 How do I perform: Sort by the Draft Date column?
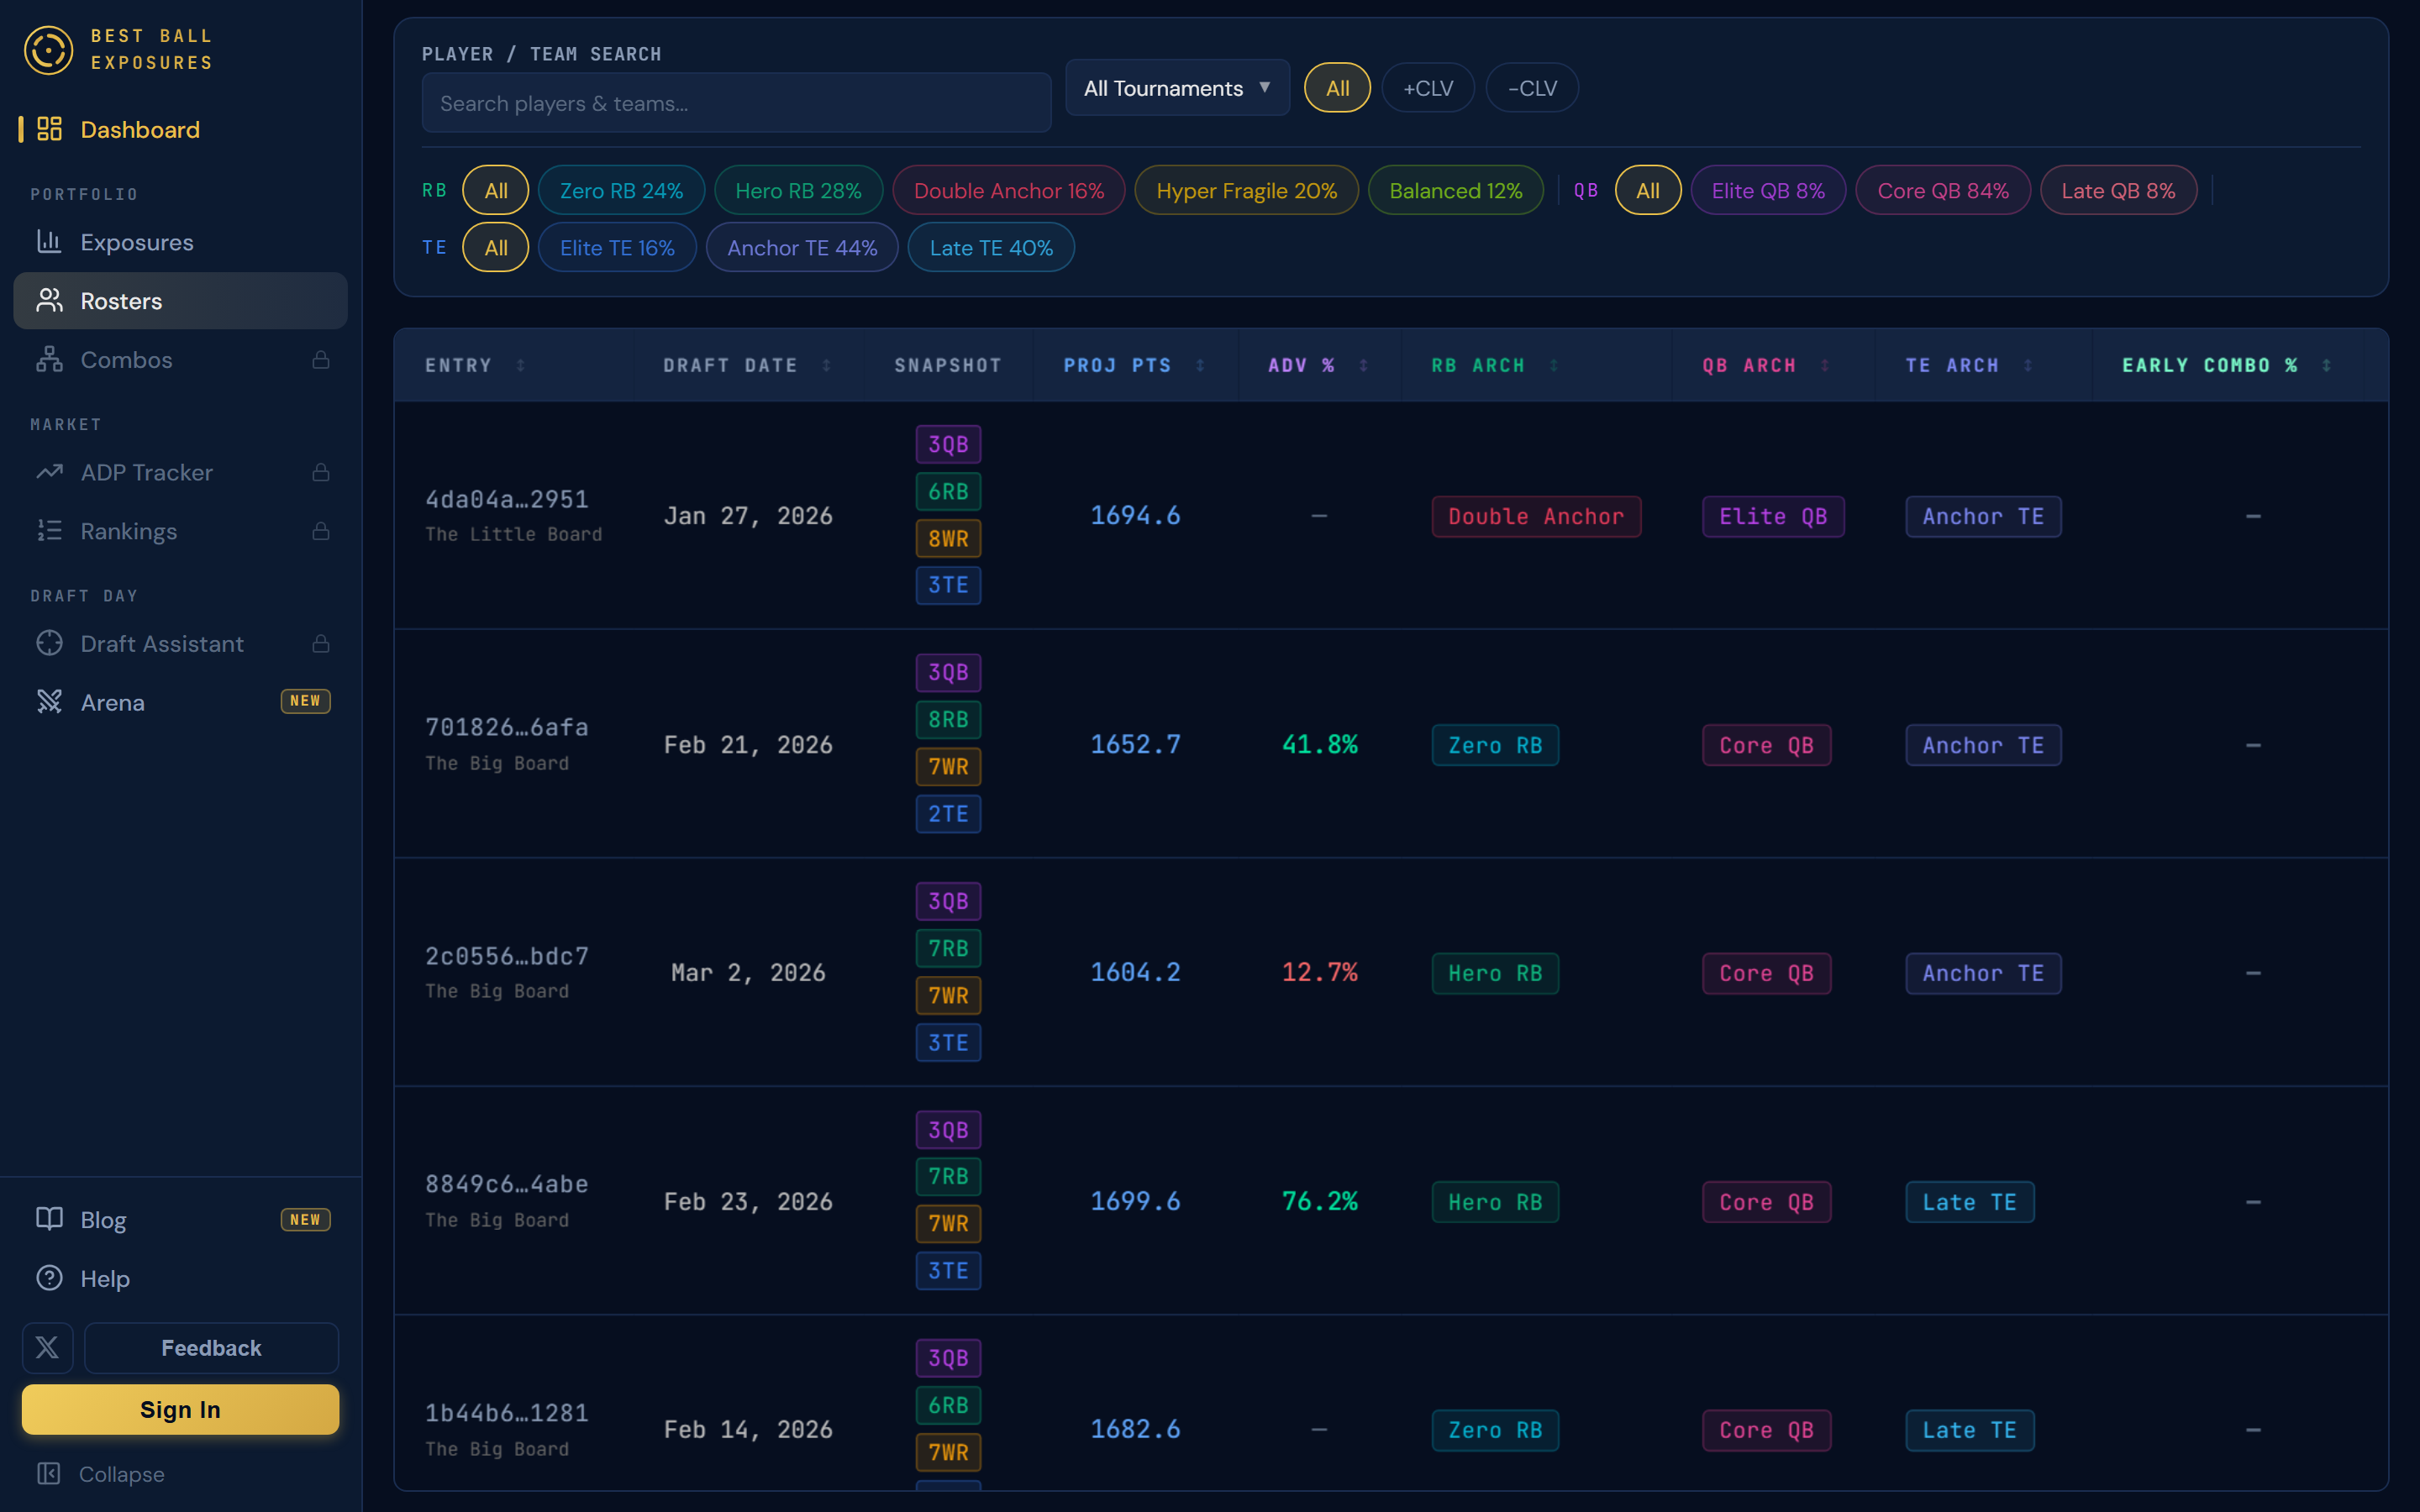point(747,365)
